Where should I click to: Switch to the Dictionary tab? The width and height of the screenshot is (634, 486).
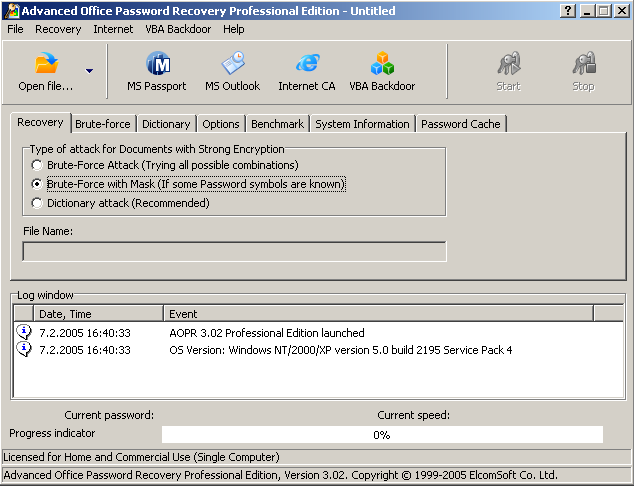click(x=166, y=124)
